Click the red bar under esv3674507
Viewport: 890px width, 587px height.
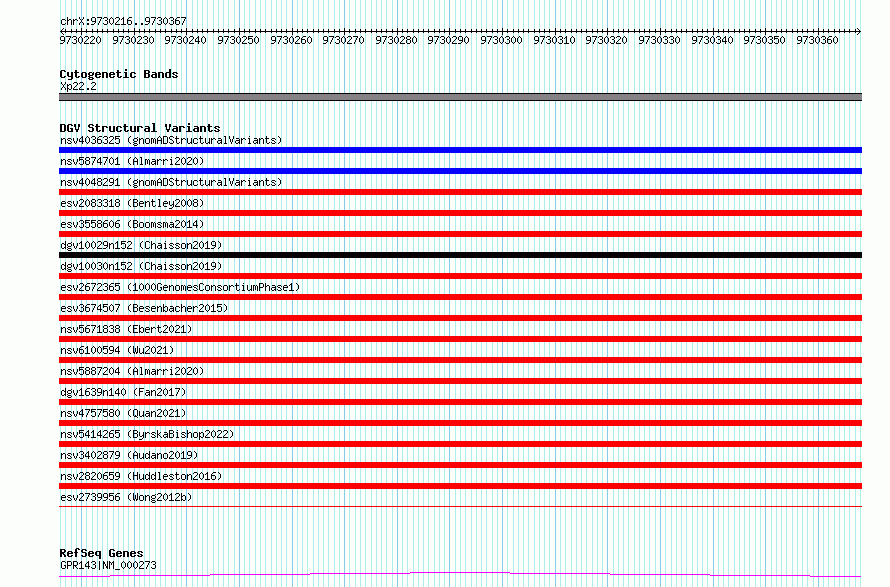point(460,318)
